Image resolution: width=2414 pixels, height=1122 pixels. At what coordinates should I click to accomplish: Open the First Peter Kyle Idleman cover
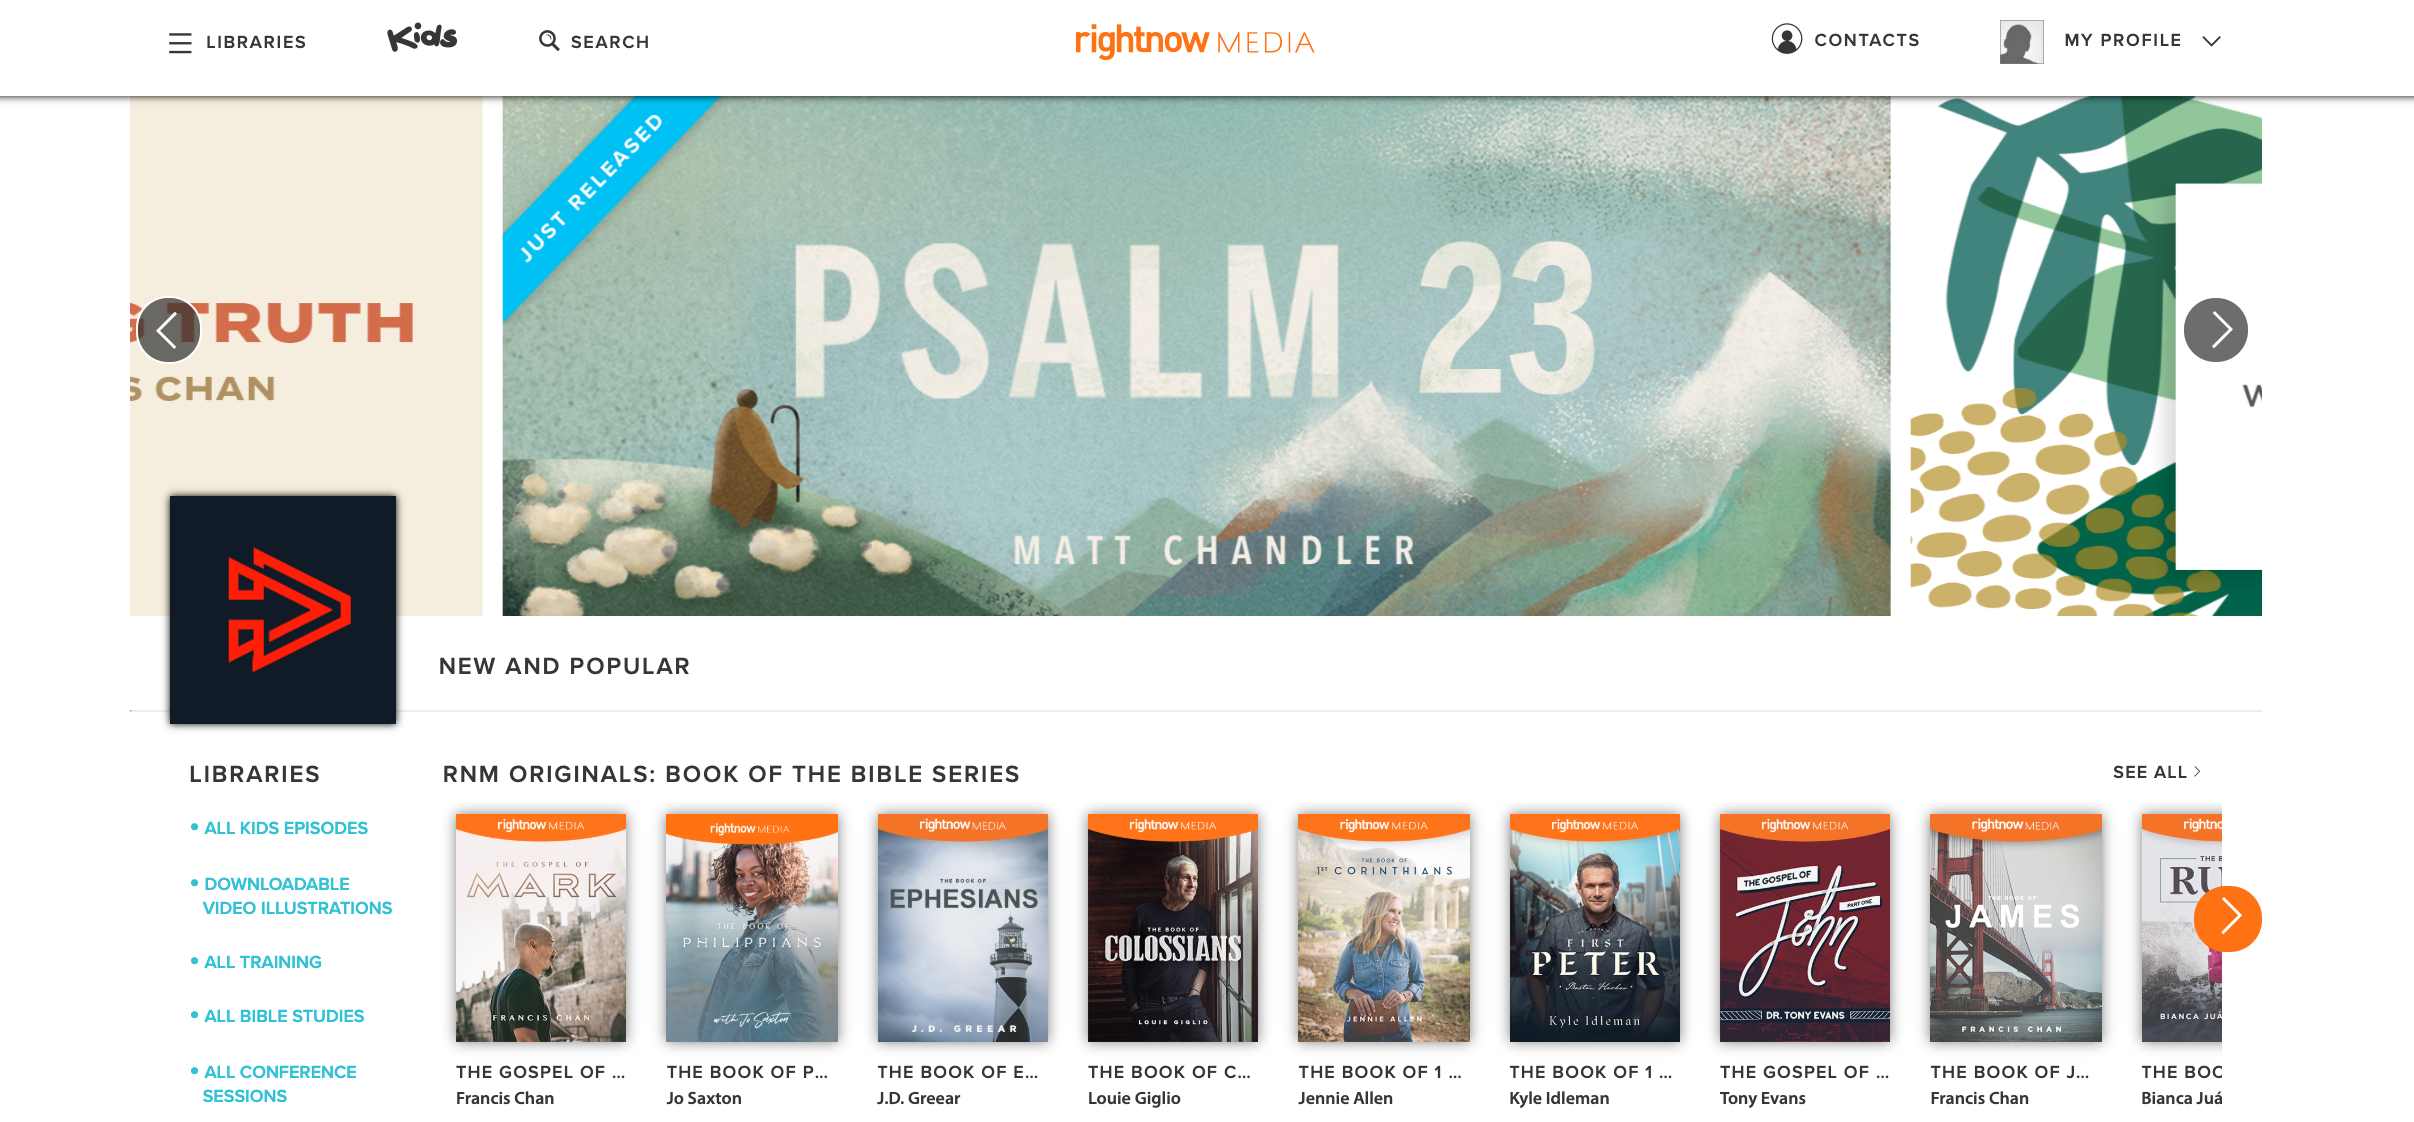pyautogui.click(x=1594, y=928)
